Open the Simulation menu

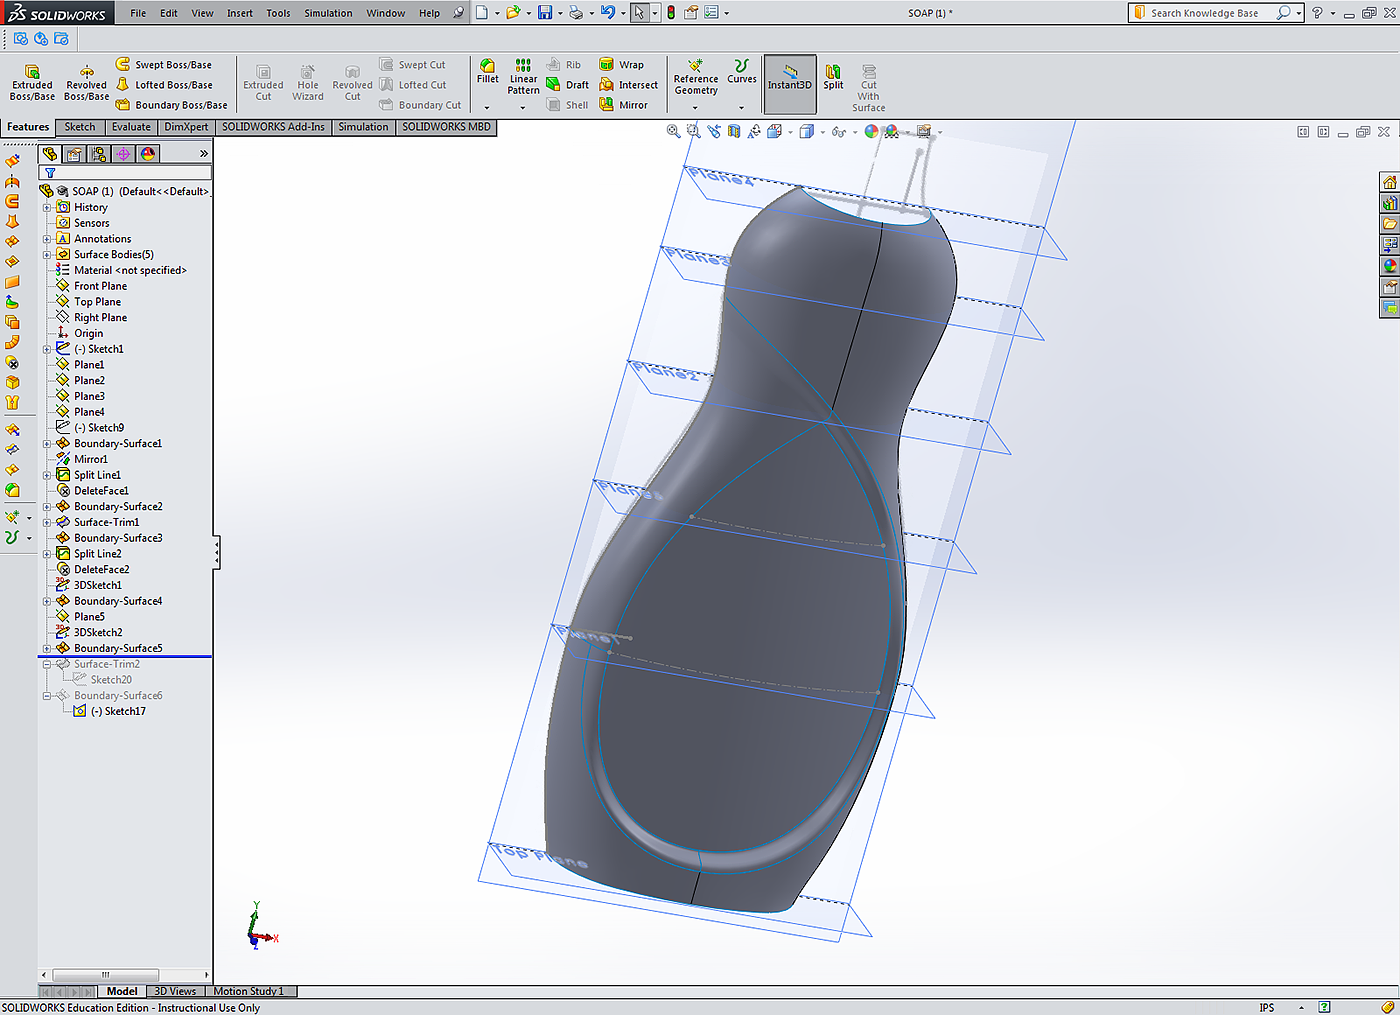[x=328, y=13]
